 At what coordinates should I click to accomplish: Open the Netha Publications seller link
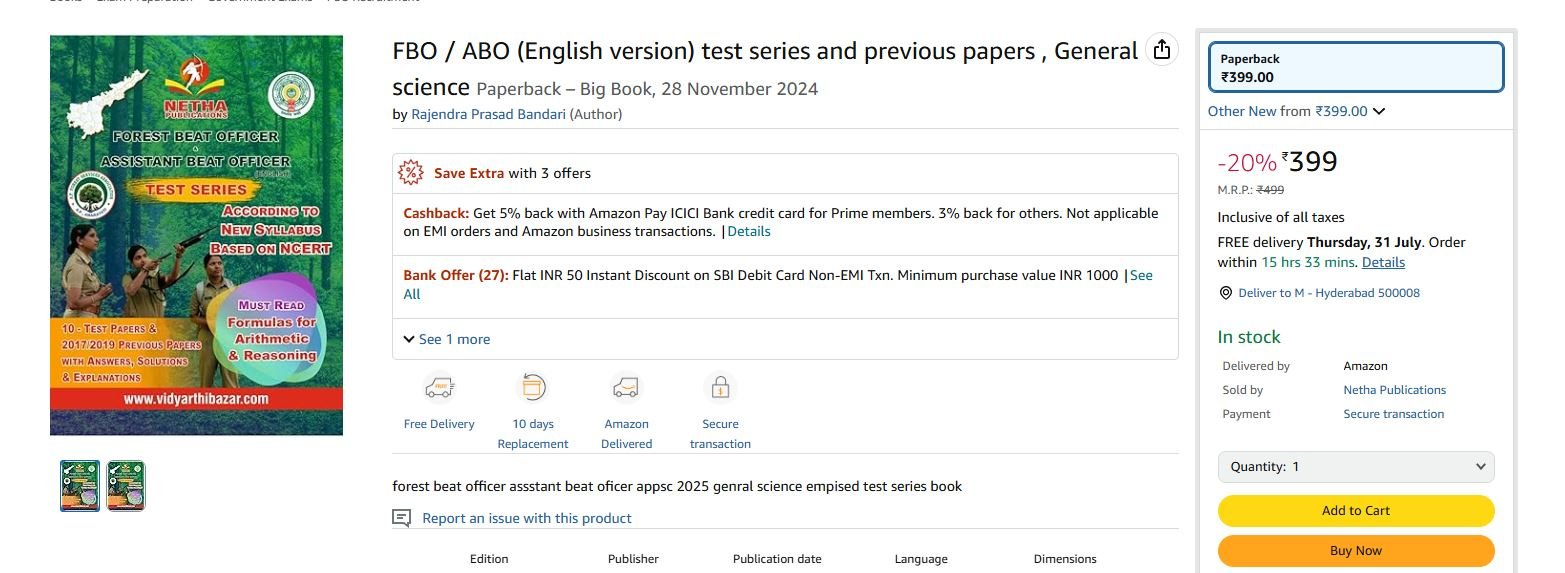pos(1394,390)
